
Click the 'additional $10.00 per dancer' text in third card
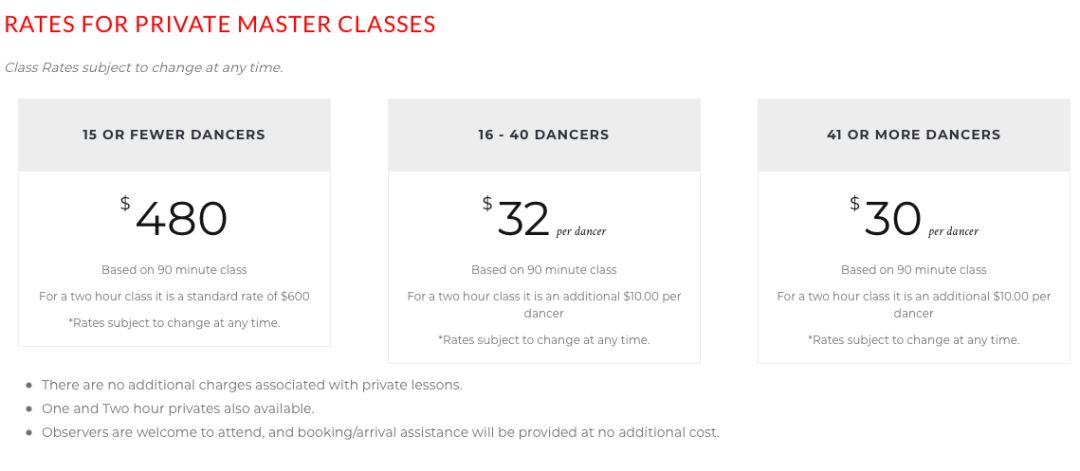(913, 304)
